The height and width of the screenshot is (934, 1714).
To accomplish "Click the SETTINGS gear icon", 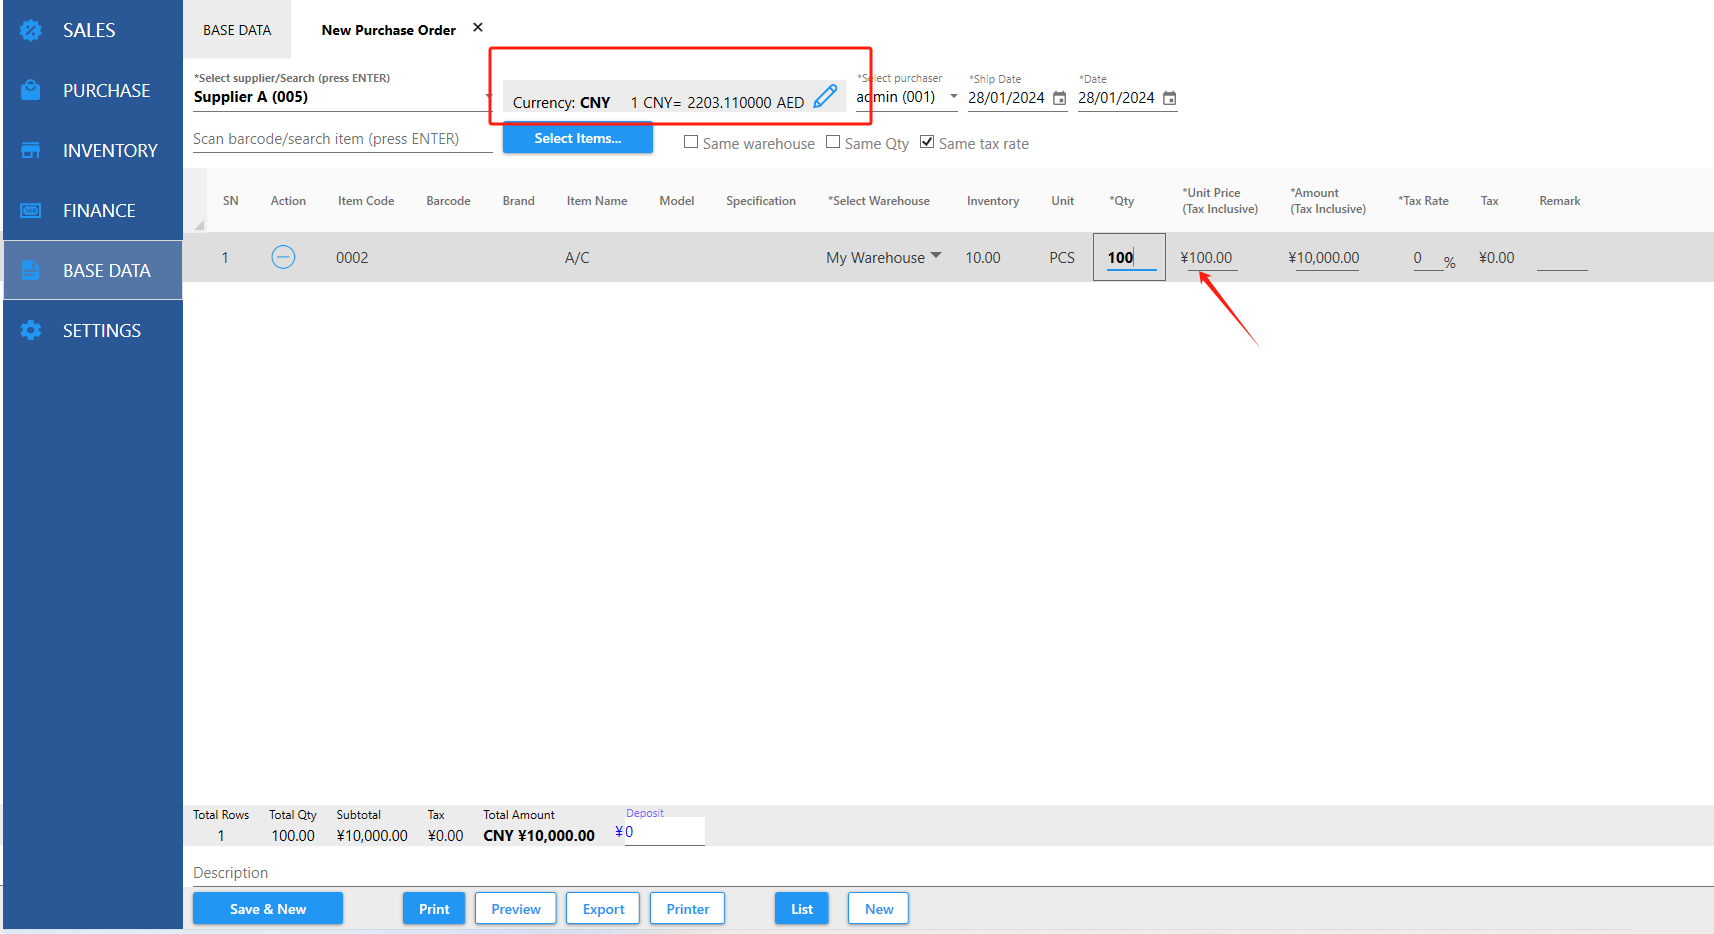I will pos(31,330).
